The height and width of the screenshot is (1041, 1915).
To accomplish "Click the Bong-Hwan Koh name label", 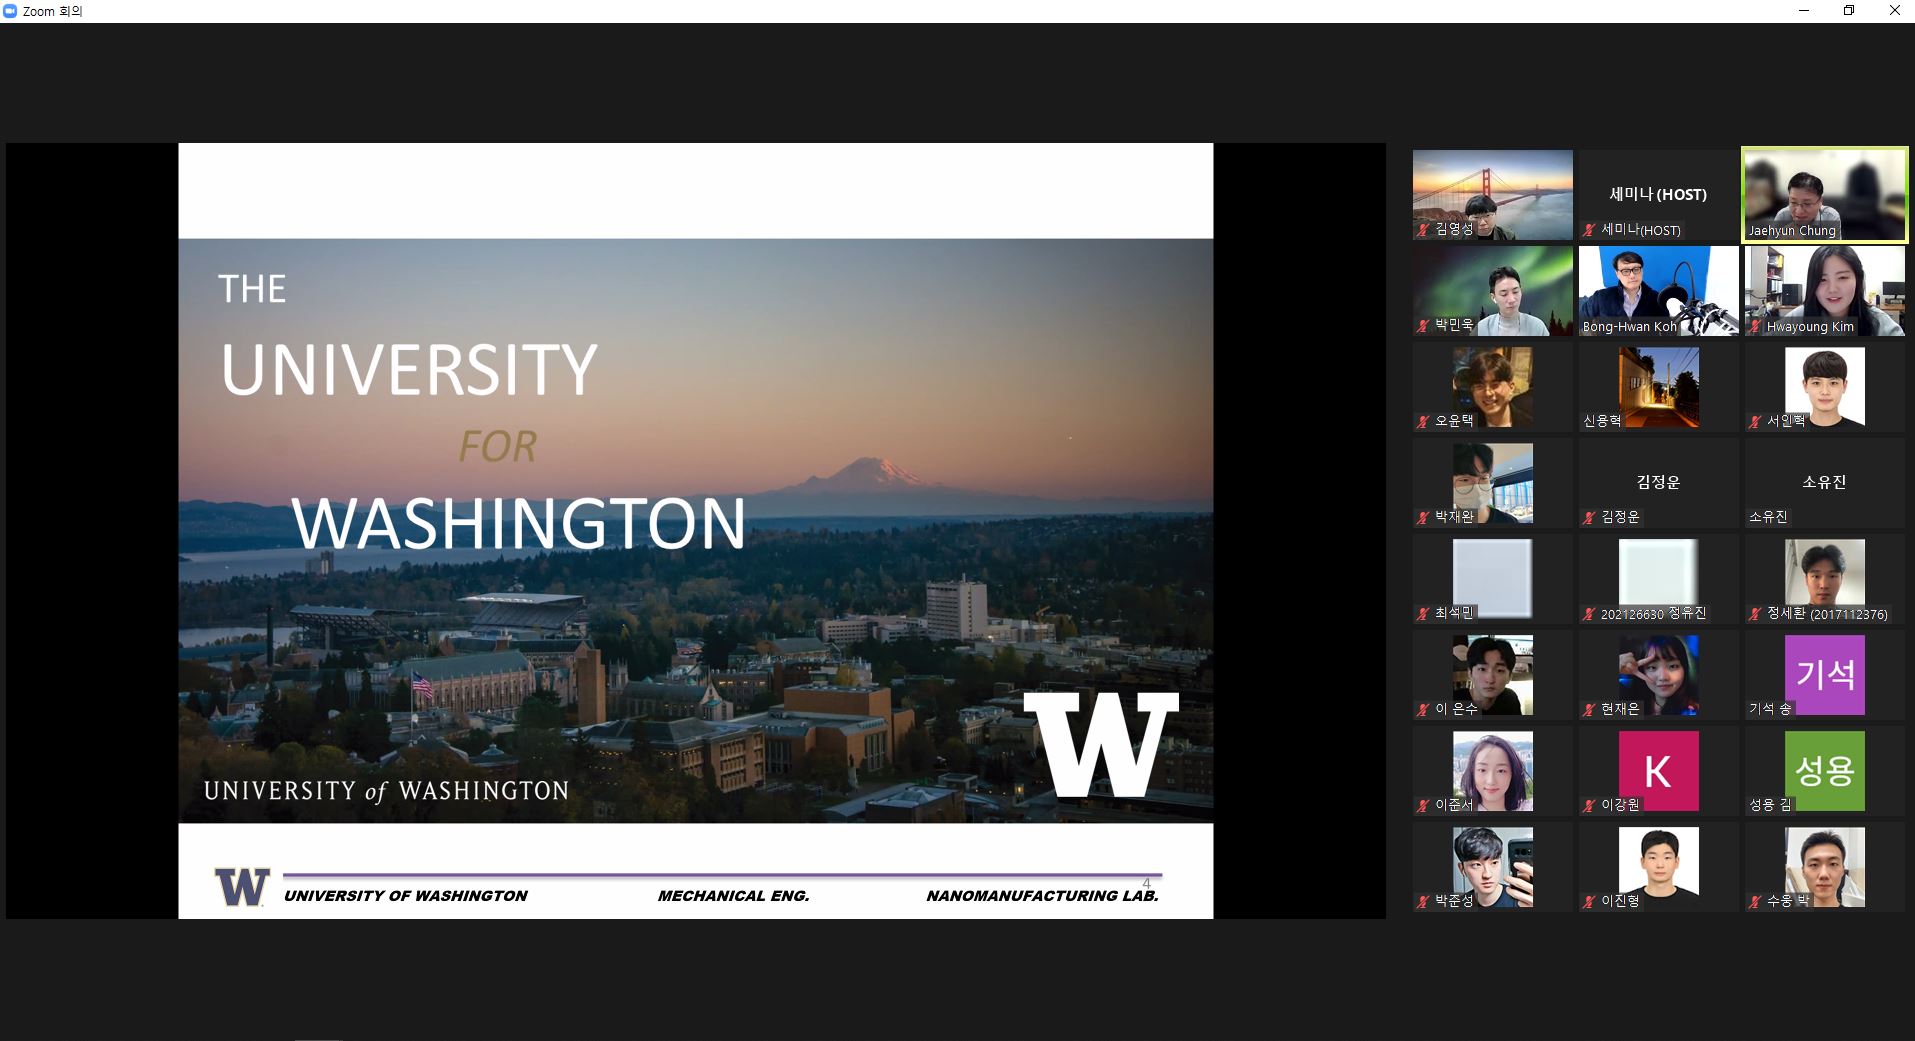I will coord(1629,326).
